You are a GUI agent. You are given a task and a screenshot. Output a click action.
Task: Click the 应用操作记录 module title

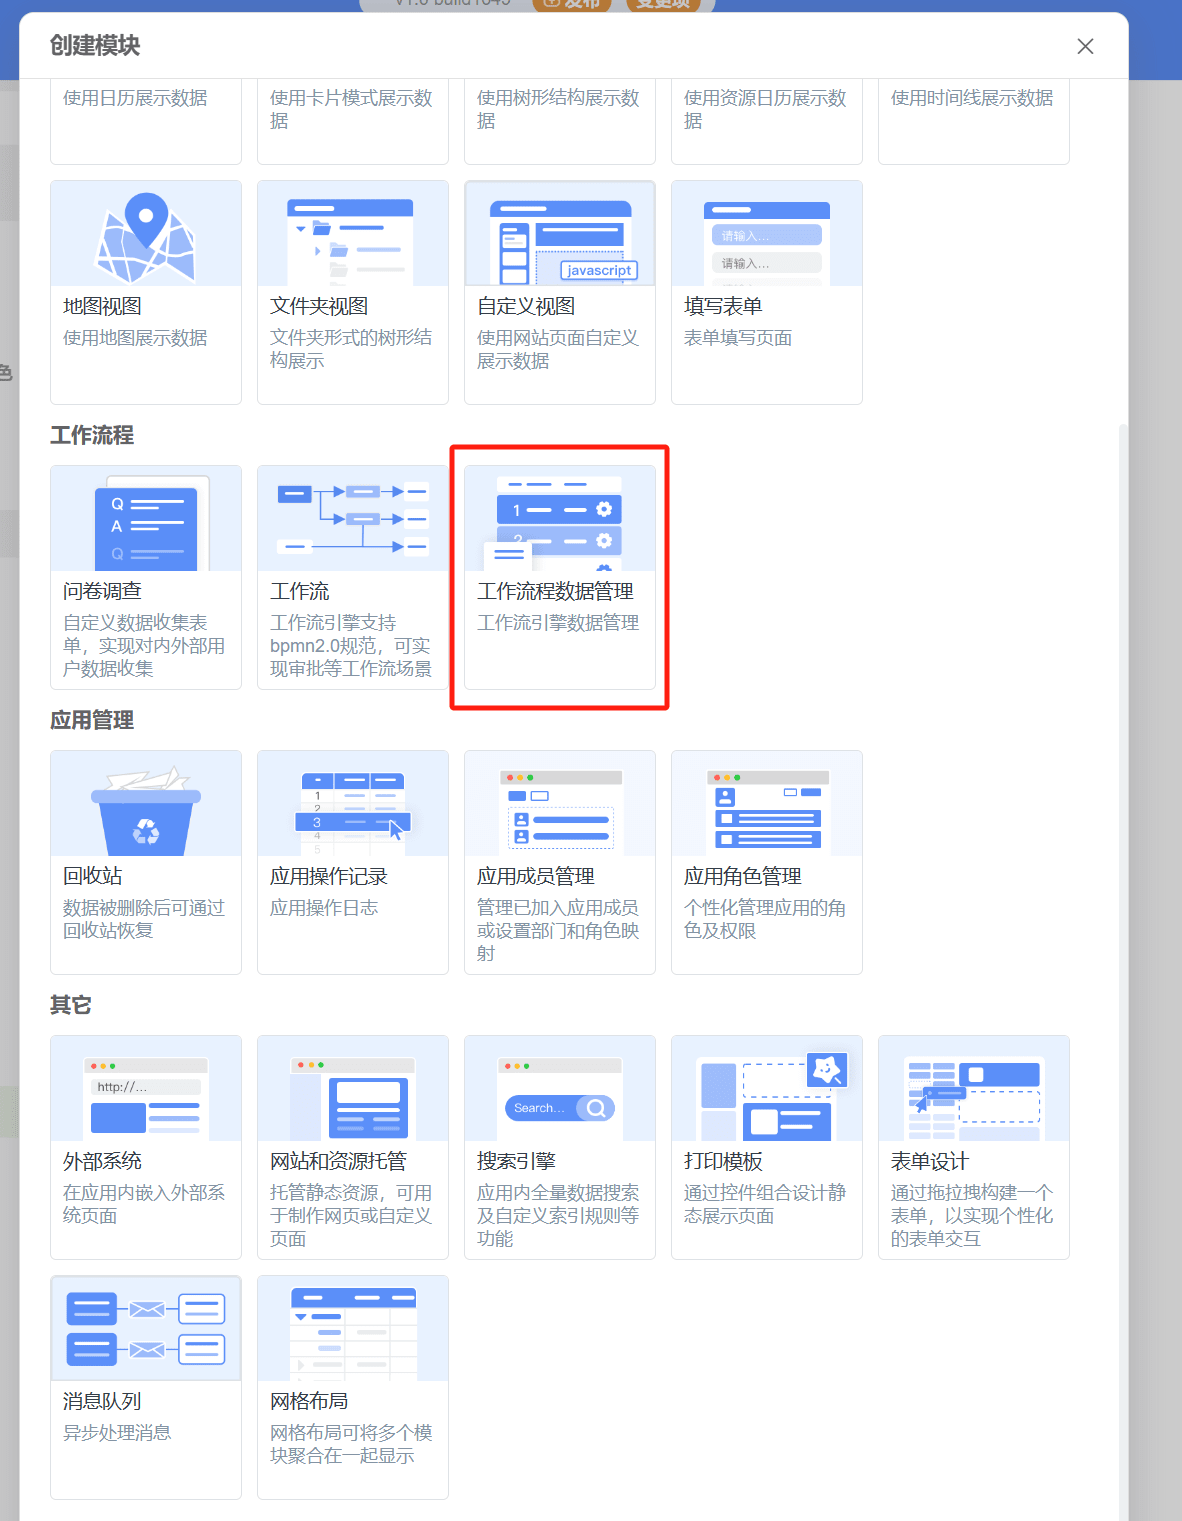329,877
